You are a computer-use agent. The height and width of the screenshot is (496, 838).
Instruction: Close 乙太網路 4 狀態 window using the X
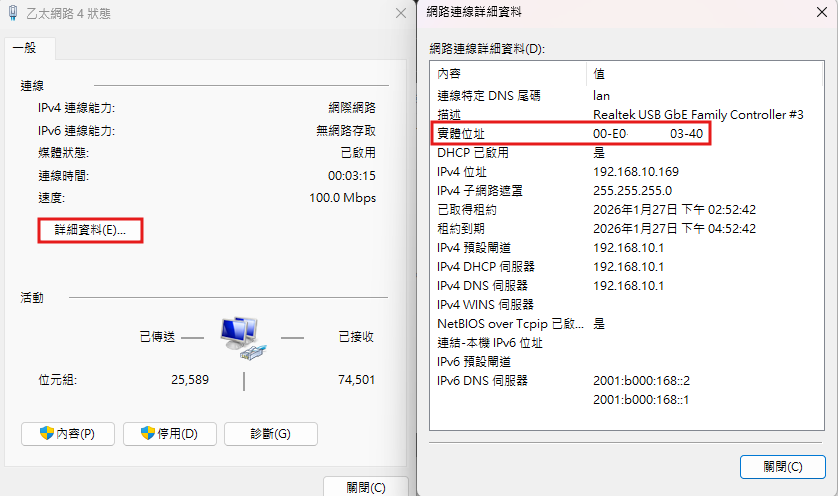(399, 13)
